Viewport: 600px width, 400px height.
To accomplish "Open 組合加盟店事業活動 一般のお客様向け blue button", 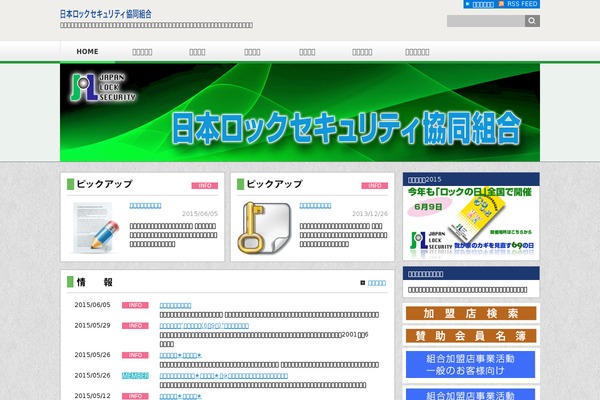I will tap(471, 364).
